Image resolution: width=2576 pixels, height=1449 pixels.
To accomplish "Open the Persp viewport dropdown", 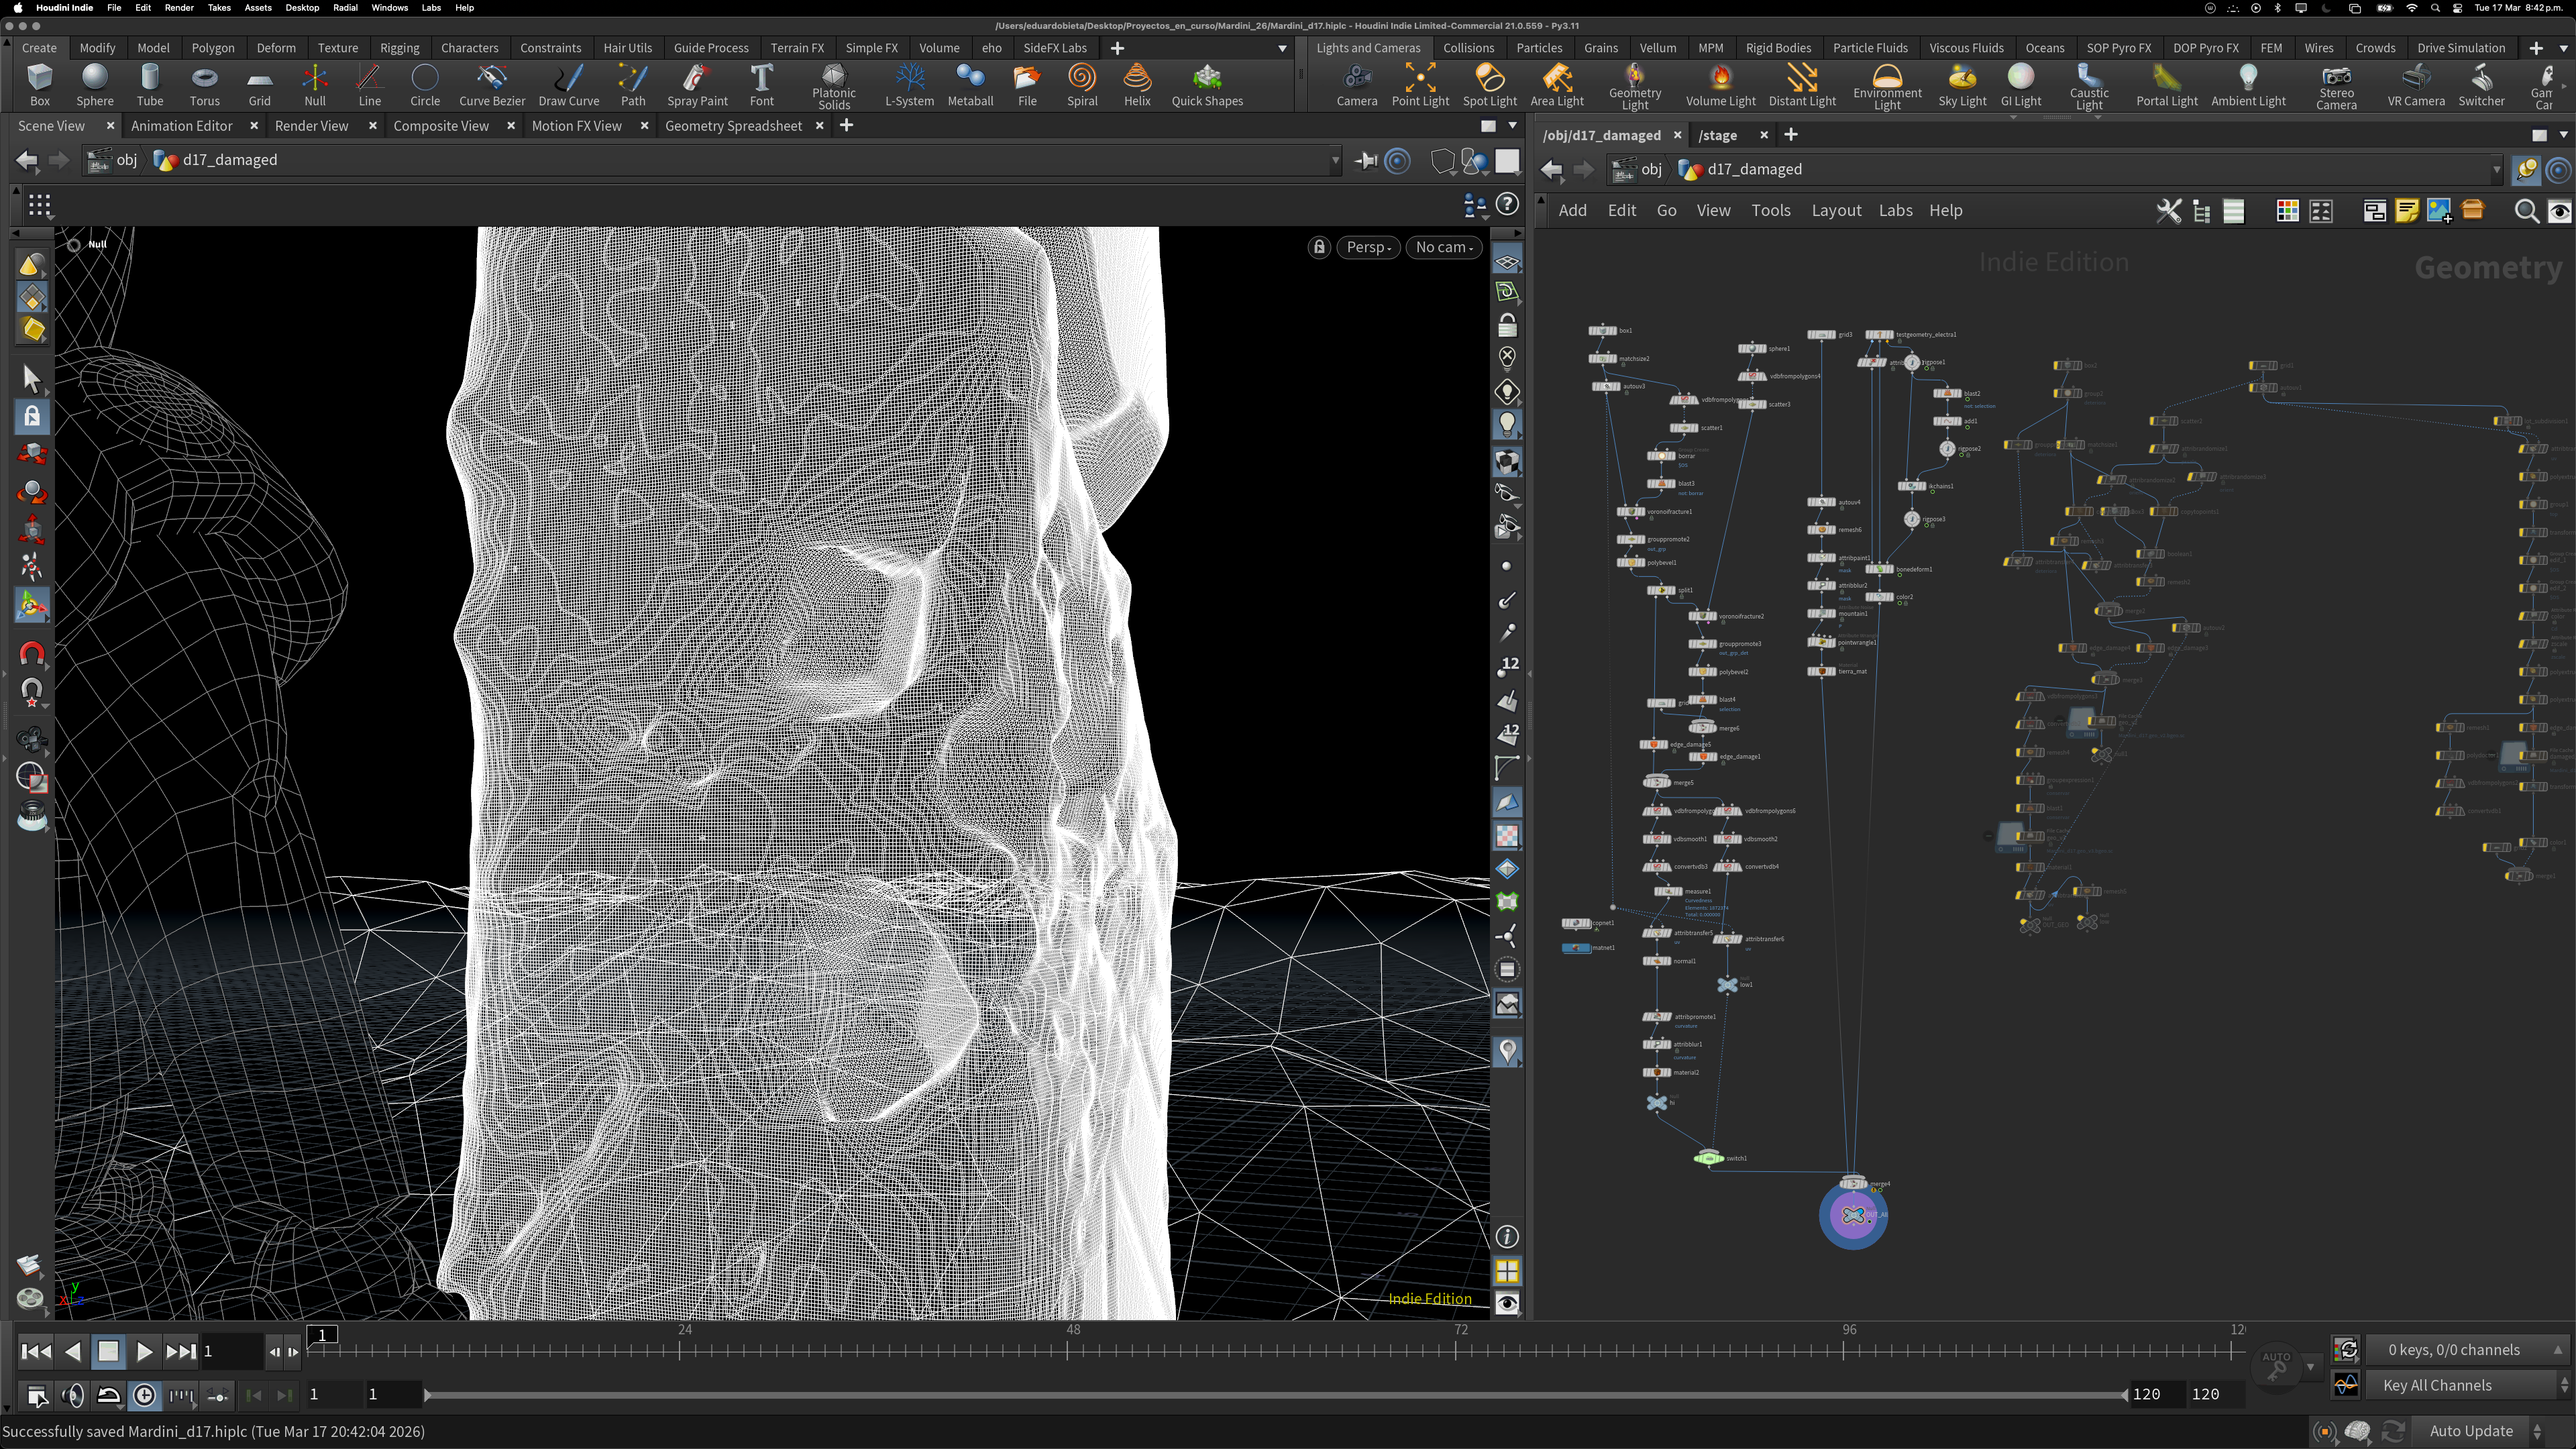I will tap(1368, 247).
